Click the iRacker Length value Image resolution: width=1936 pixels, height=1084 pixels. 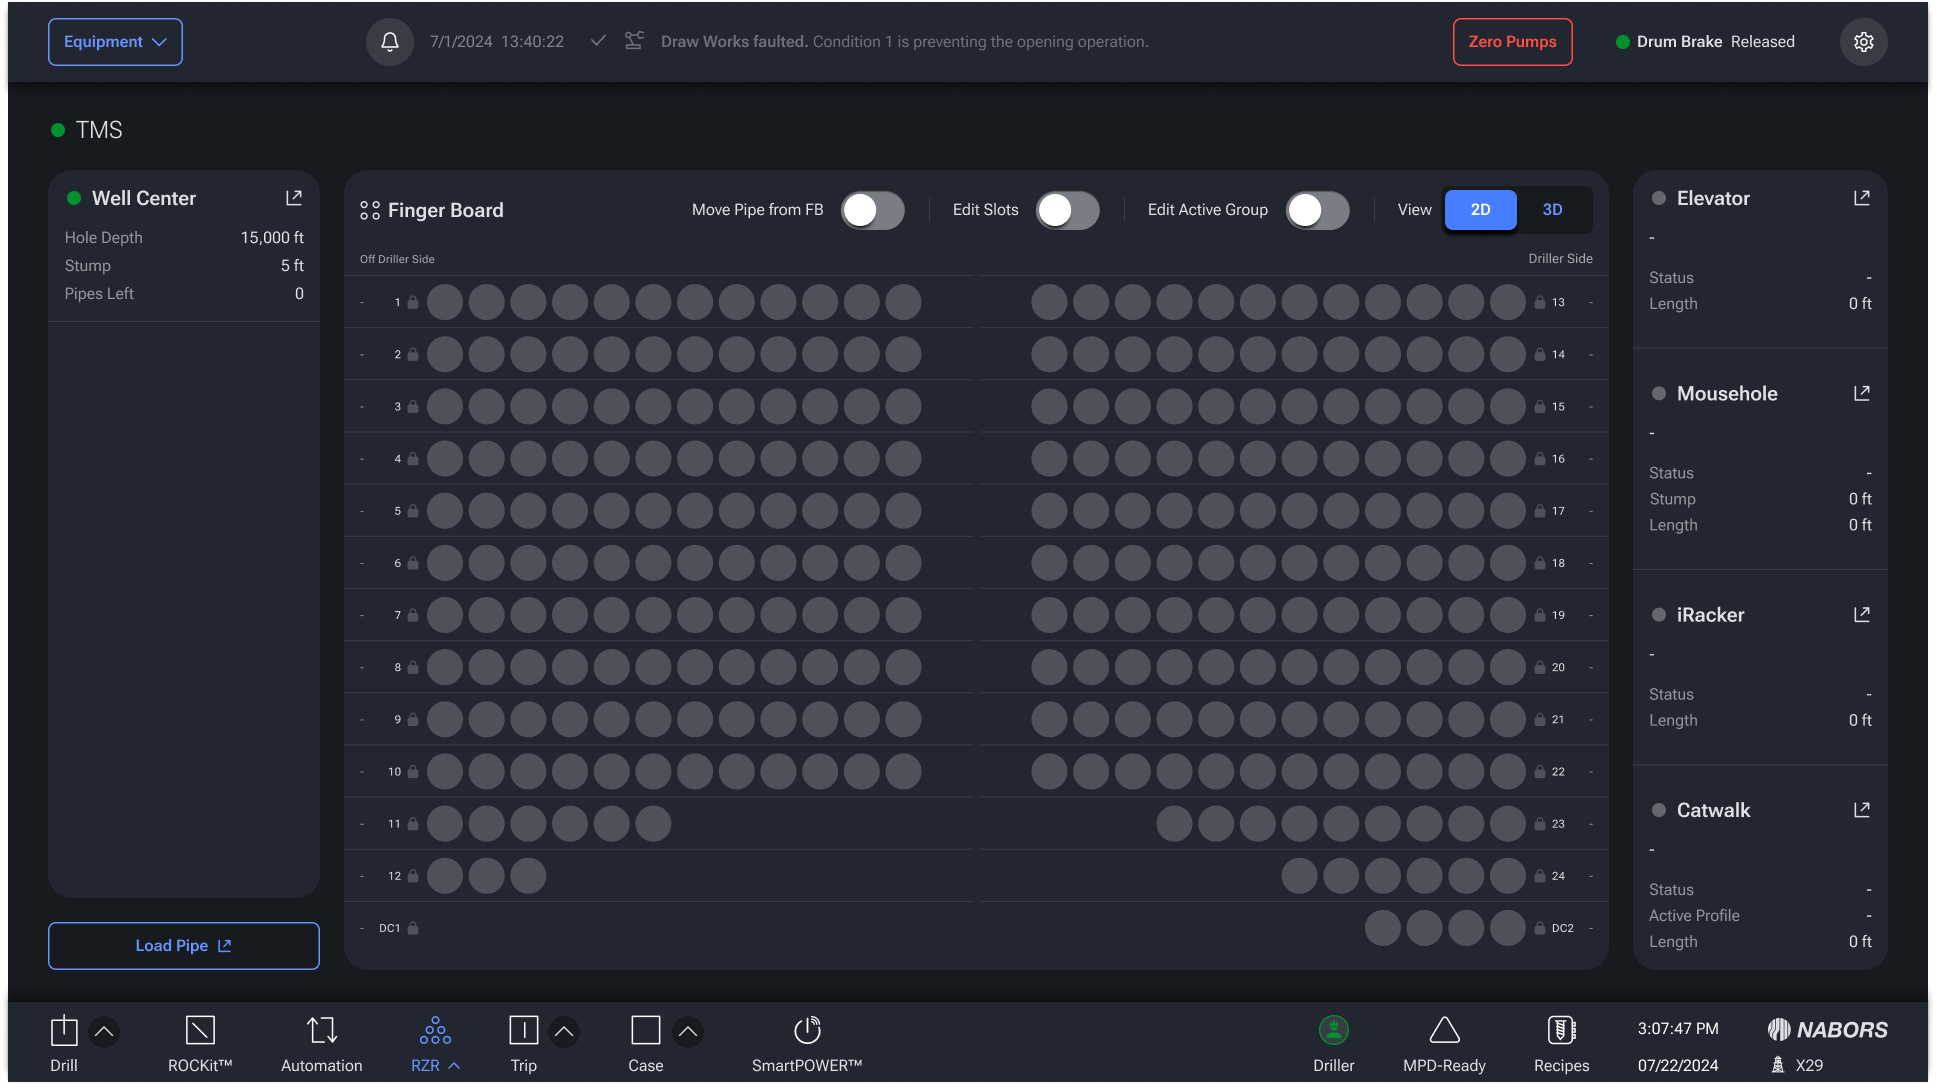pyautogui.click(x=1860, y=721)
